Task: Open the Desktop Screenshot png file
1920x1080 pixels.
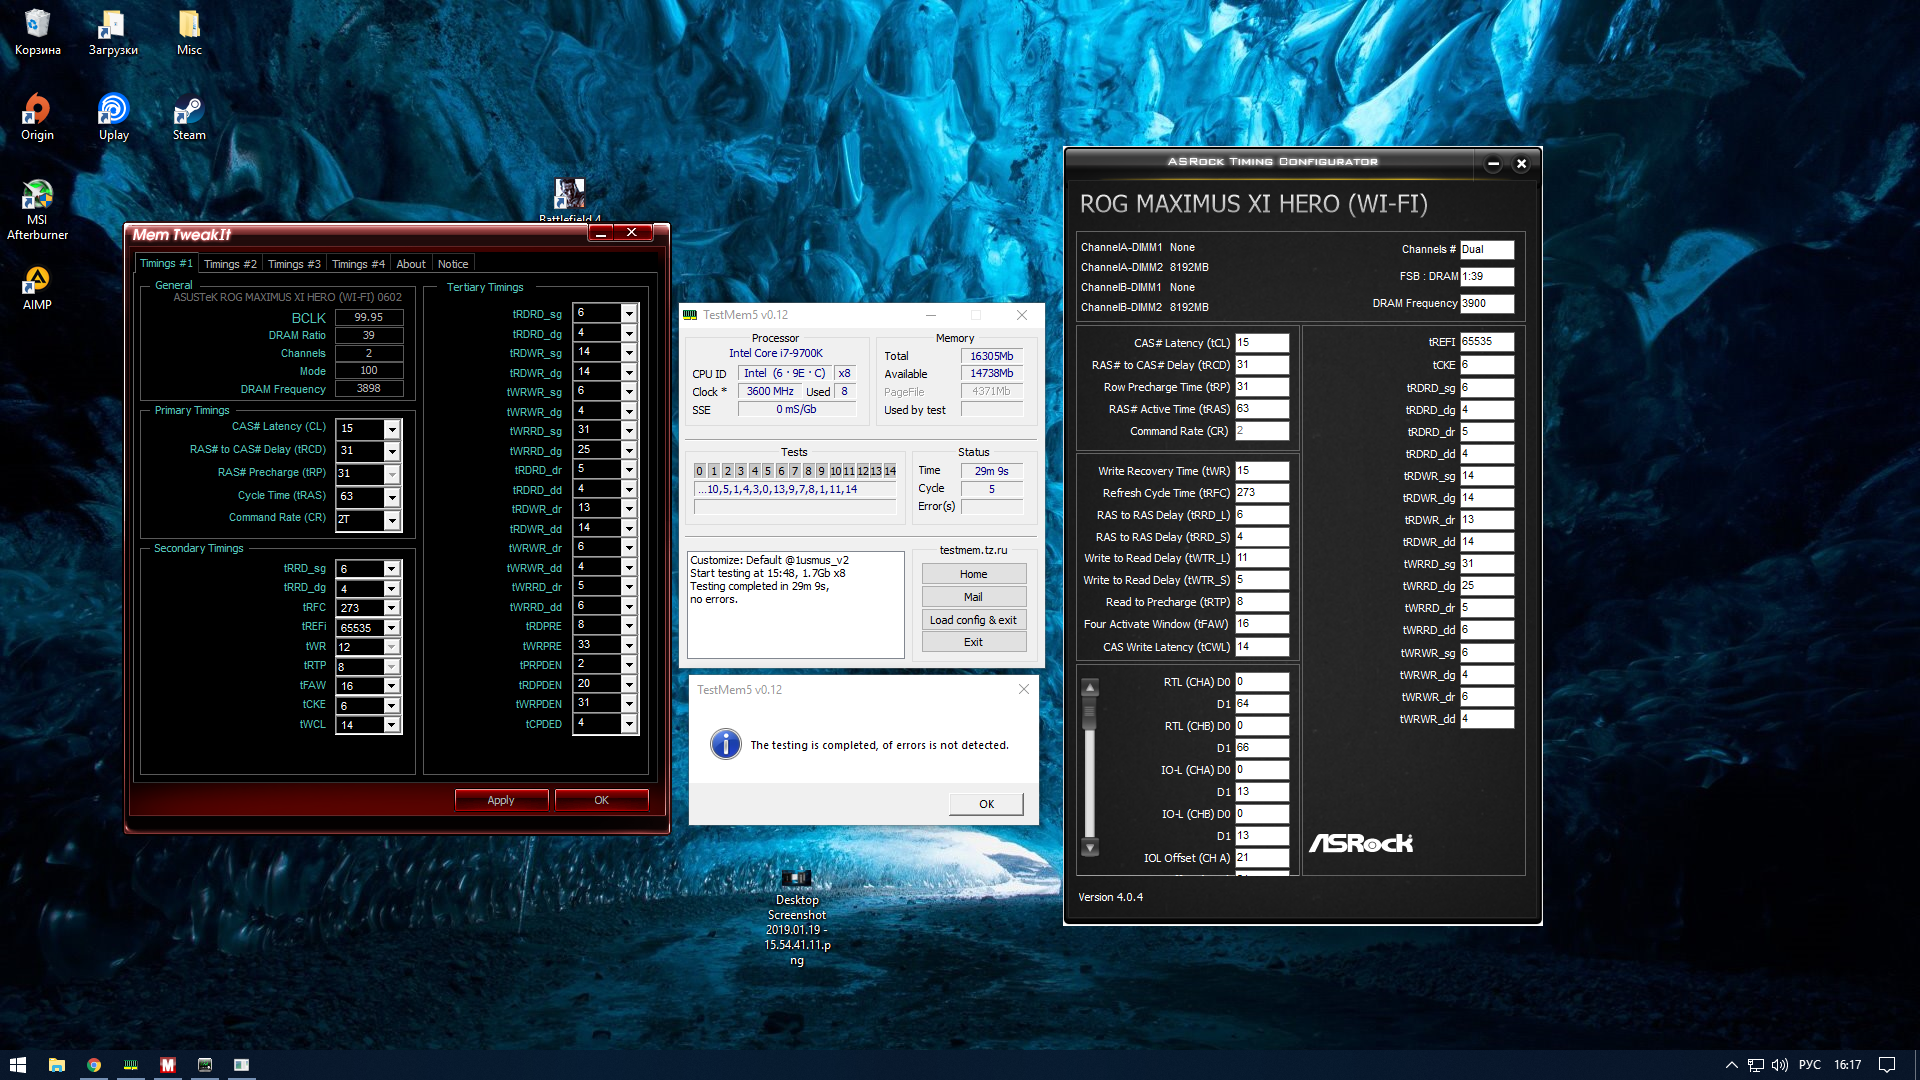Action: point(797,879)
